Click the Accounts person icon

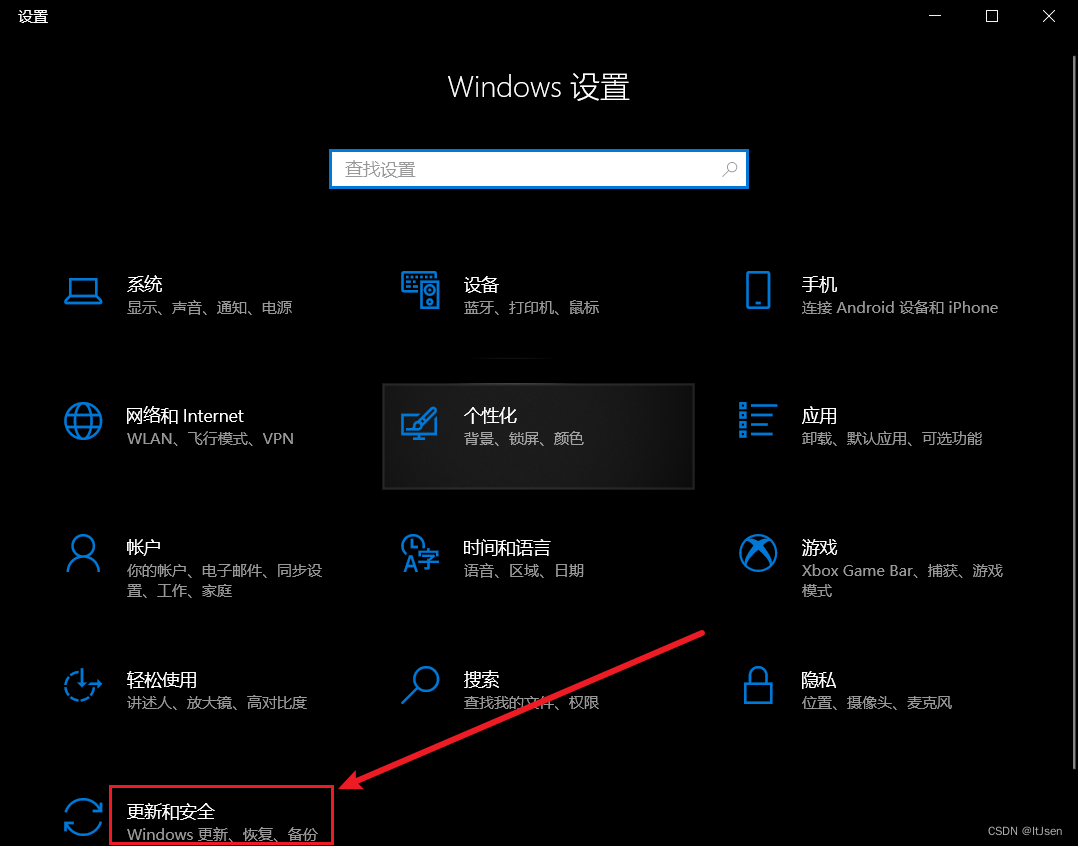(83, 553)
